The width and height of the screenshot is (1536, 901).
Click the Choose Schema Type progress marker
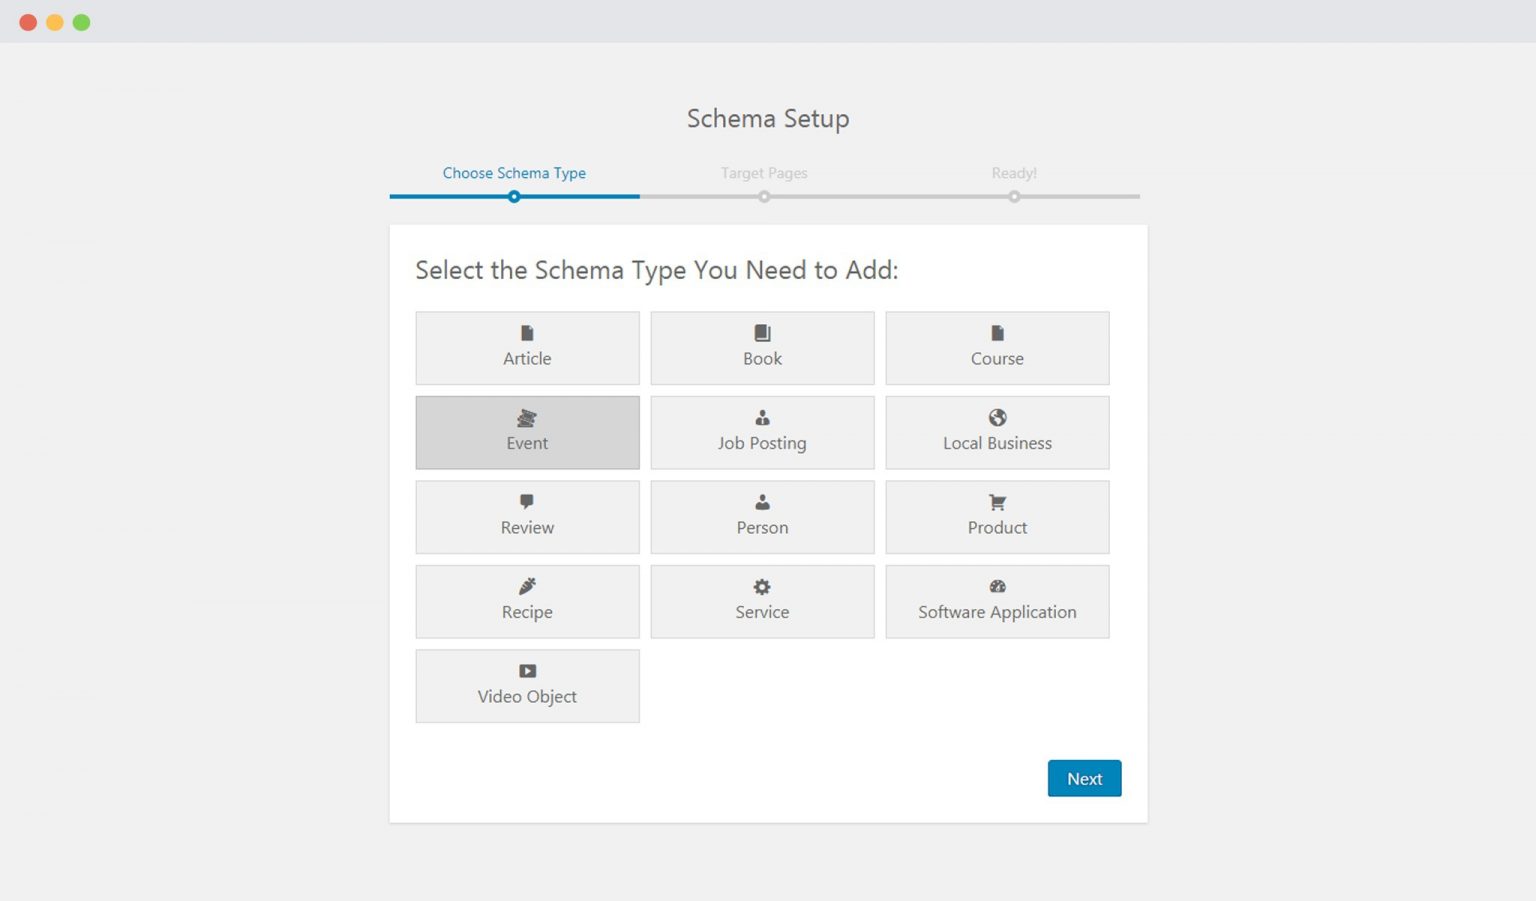[514, 196]
